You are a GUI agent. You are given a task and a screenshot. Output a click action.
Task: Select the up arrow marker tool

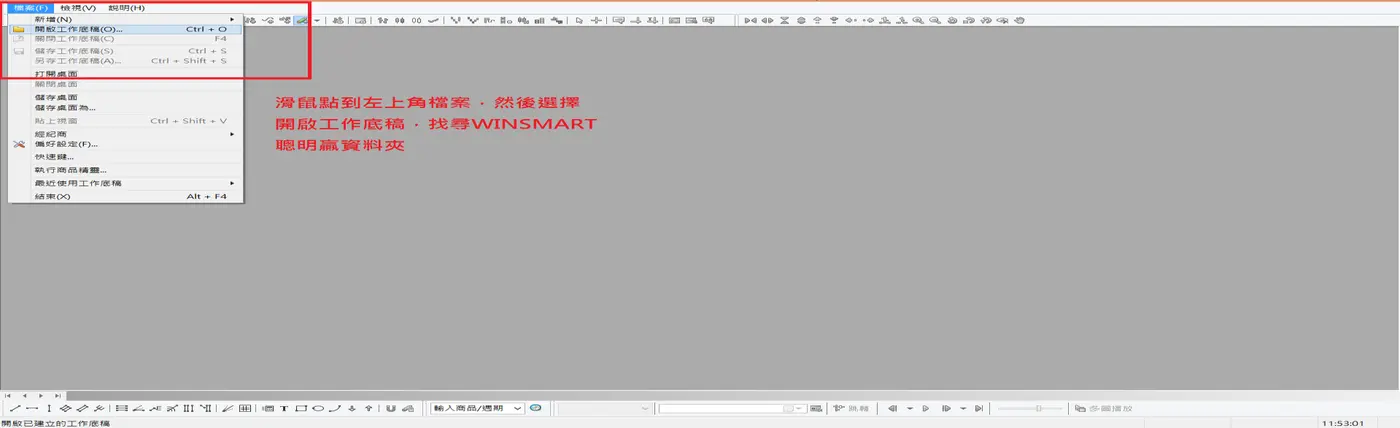point(368,408)
